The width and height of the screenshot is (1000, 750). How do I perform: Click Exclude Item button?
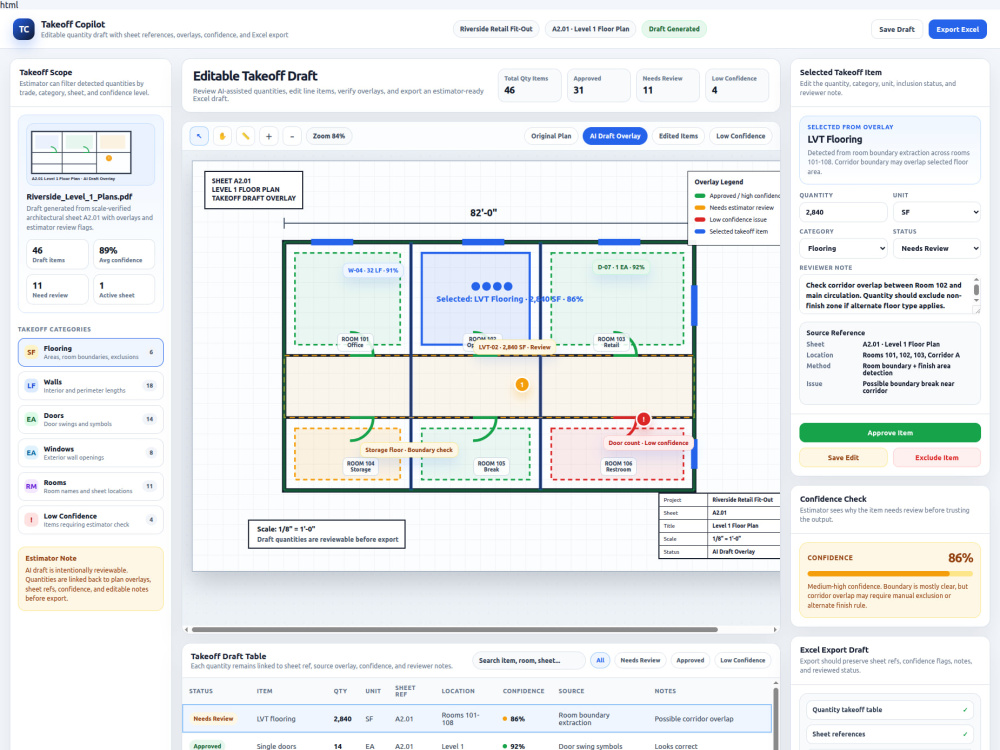pos(937,458)
